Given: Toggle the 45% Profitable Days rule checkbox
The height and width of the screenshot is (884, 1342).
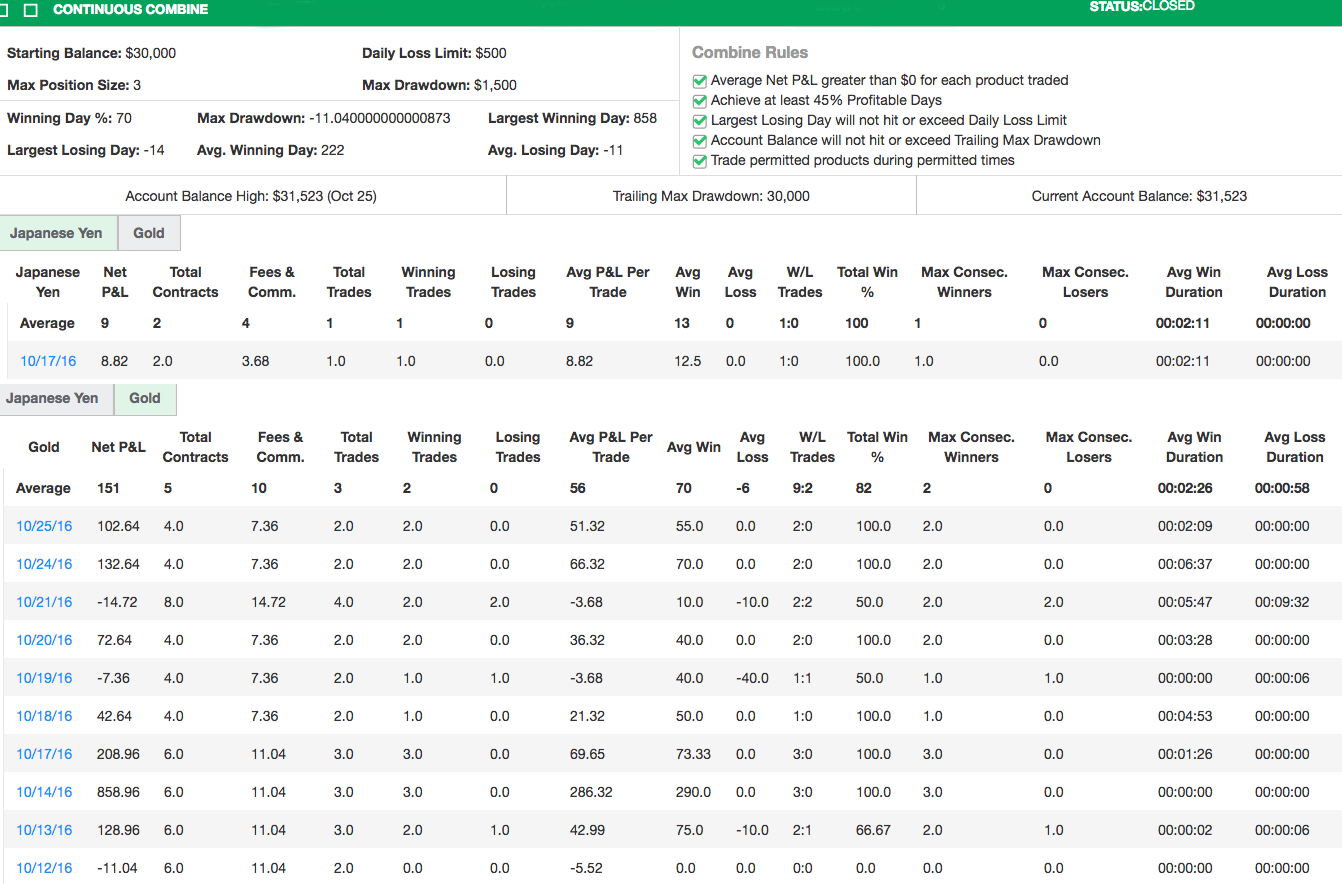Looking at the screenshot, I should 700,101.
